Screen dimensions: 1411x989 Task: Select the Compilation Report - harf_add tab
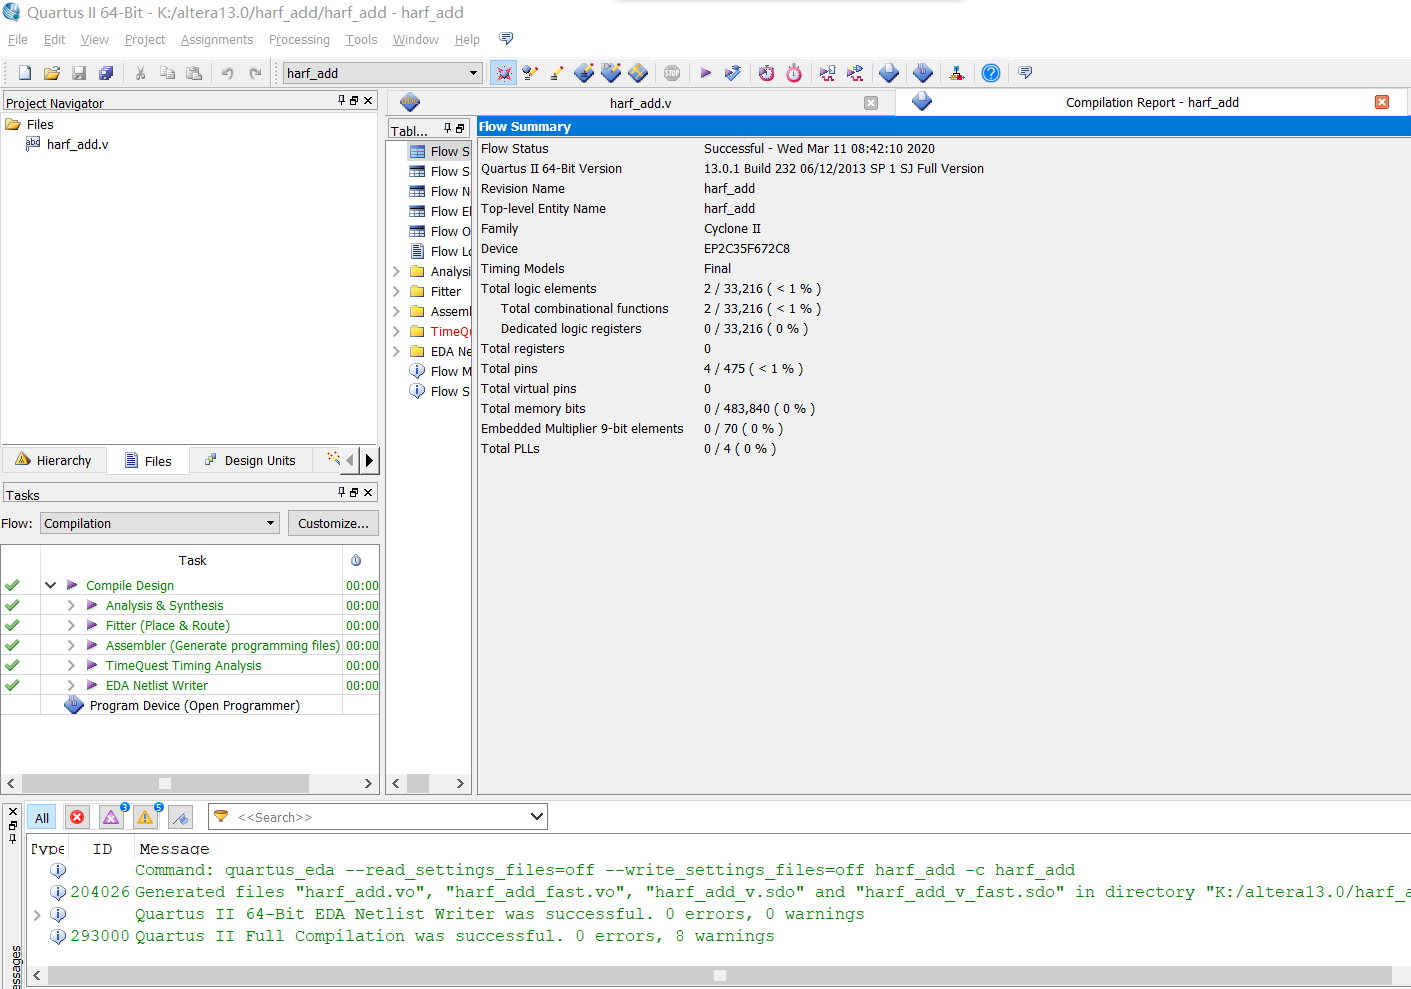coord(1152,103)
